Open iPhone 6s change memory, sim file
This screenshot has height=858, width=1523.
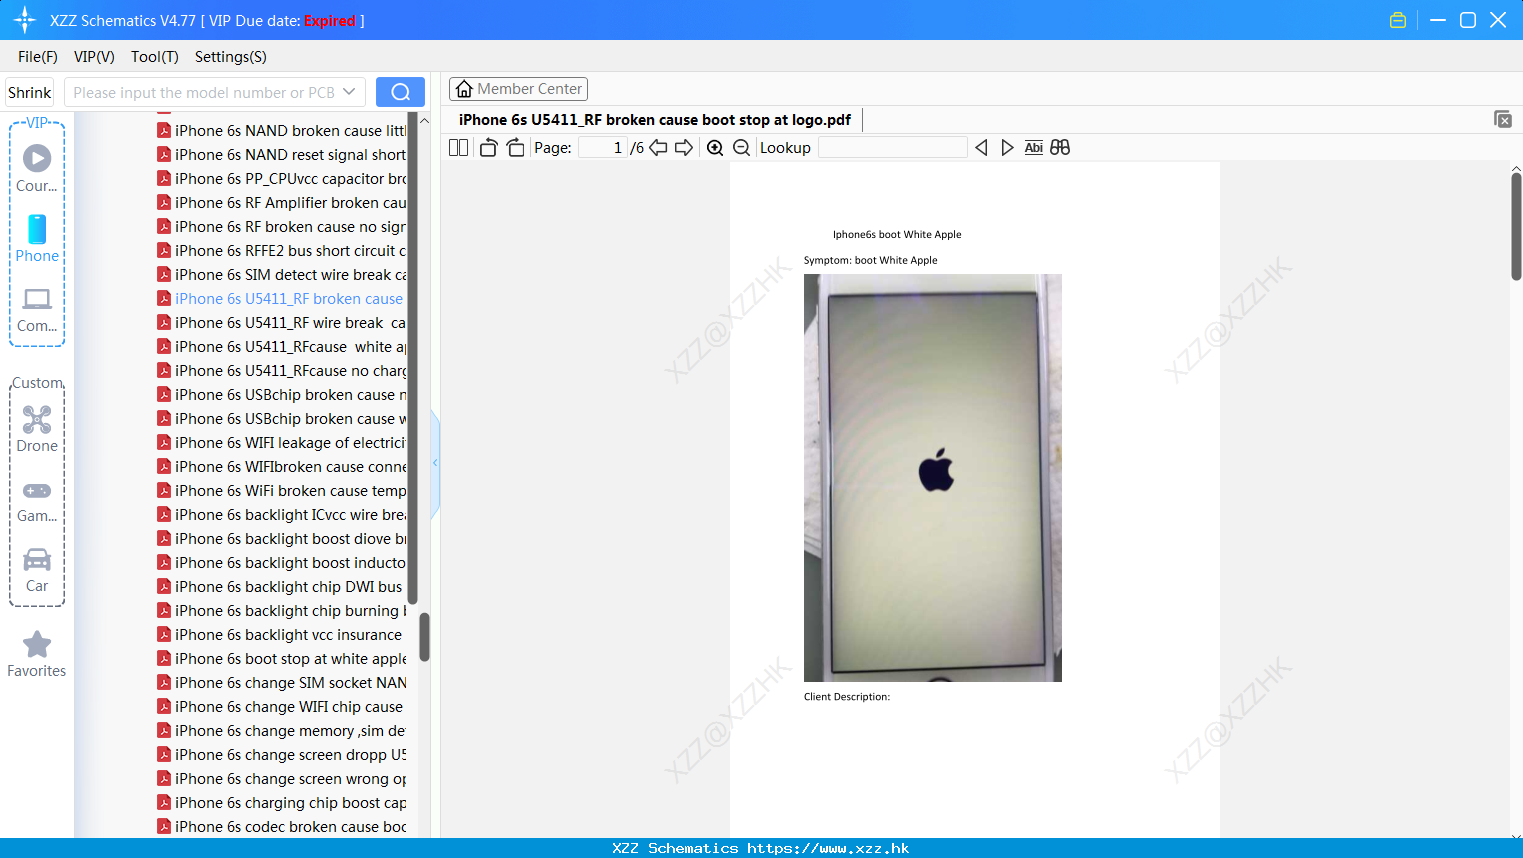point(281,731)
